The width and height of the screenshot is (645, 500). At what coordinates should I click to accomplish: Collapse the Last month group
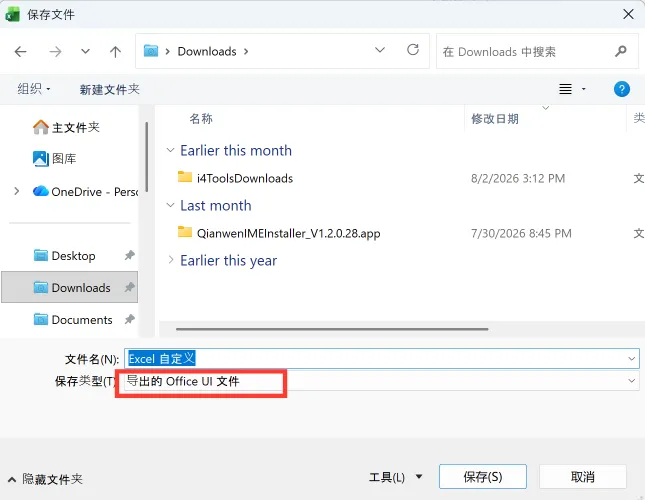[x=170, y=205]
